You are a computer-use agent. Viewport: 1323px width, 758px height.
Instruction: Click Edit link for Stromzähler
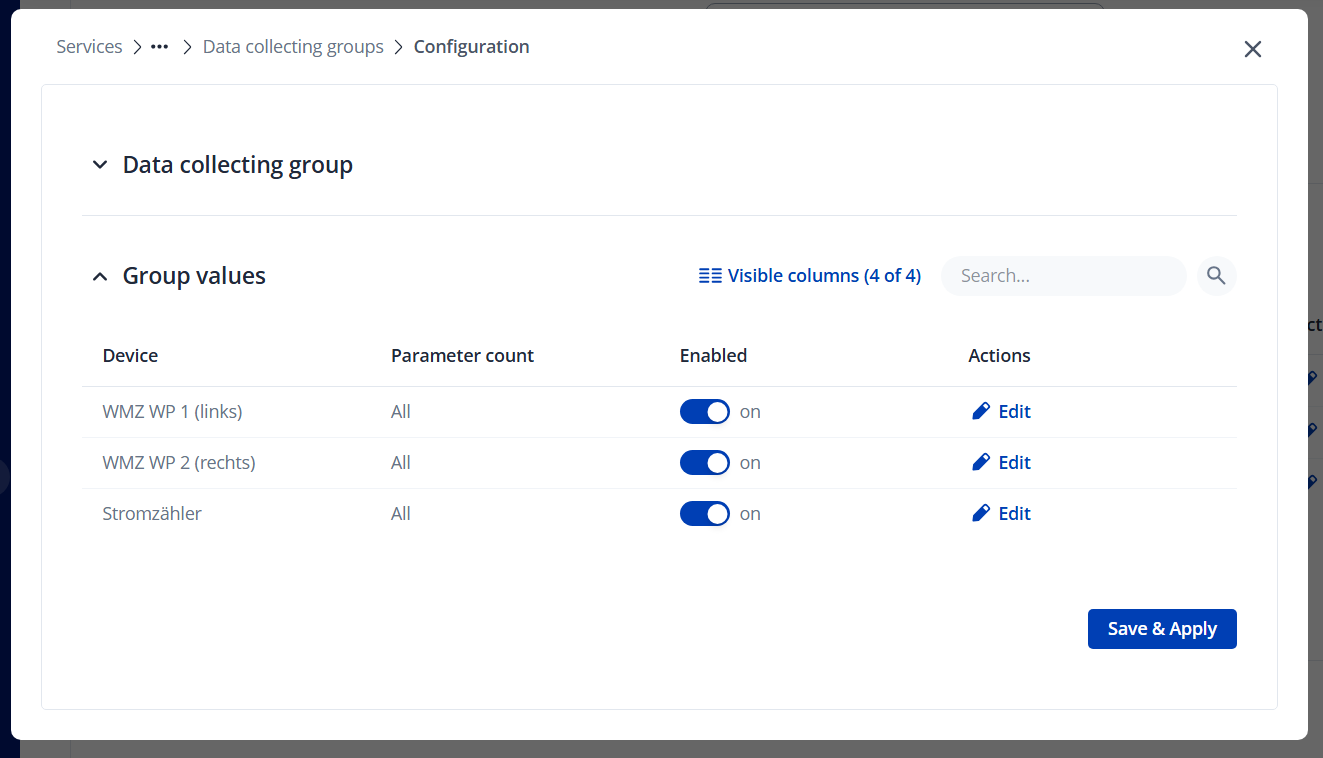(1014, 514)
